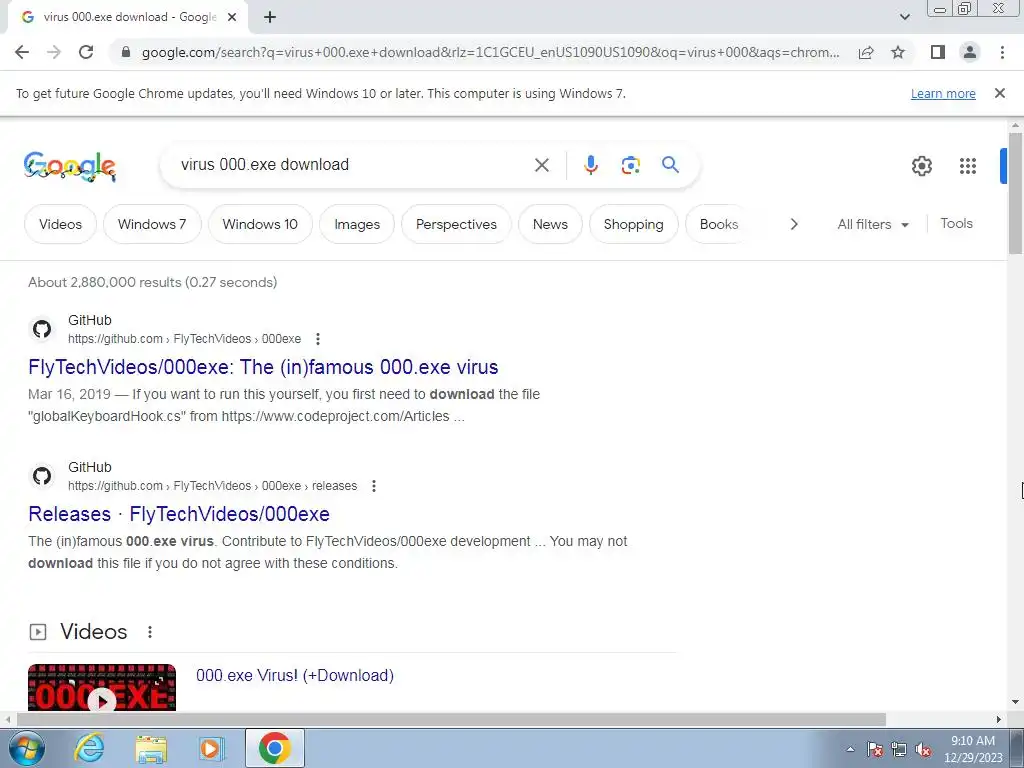Submit search with magnifier icon
Image resolution: width=1024 pixels, height=768 pixels.
coord(670,165)
